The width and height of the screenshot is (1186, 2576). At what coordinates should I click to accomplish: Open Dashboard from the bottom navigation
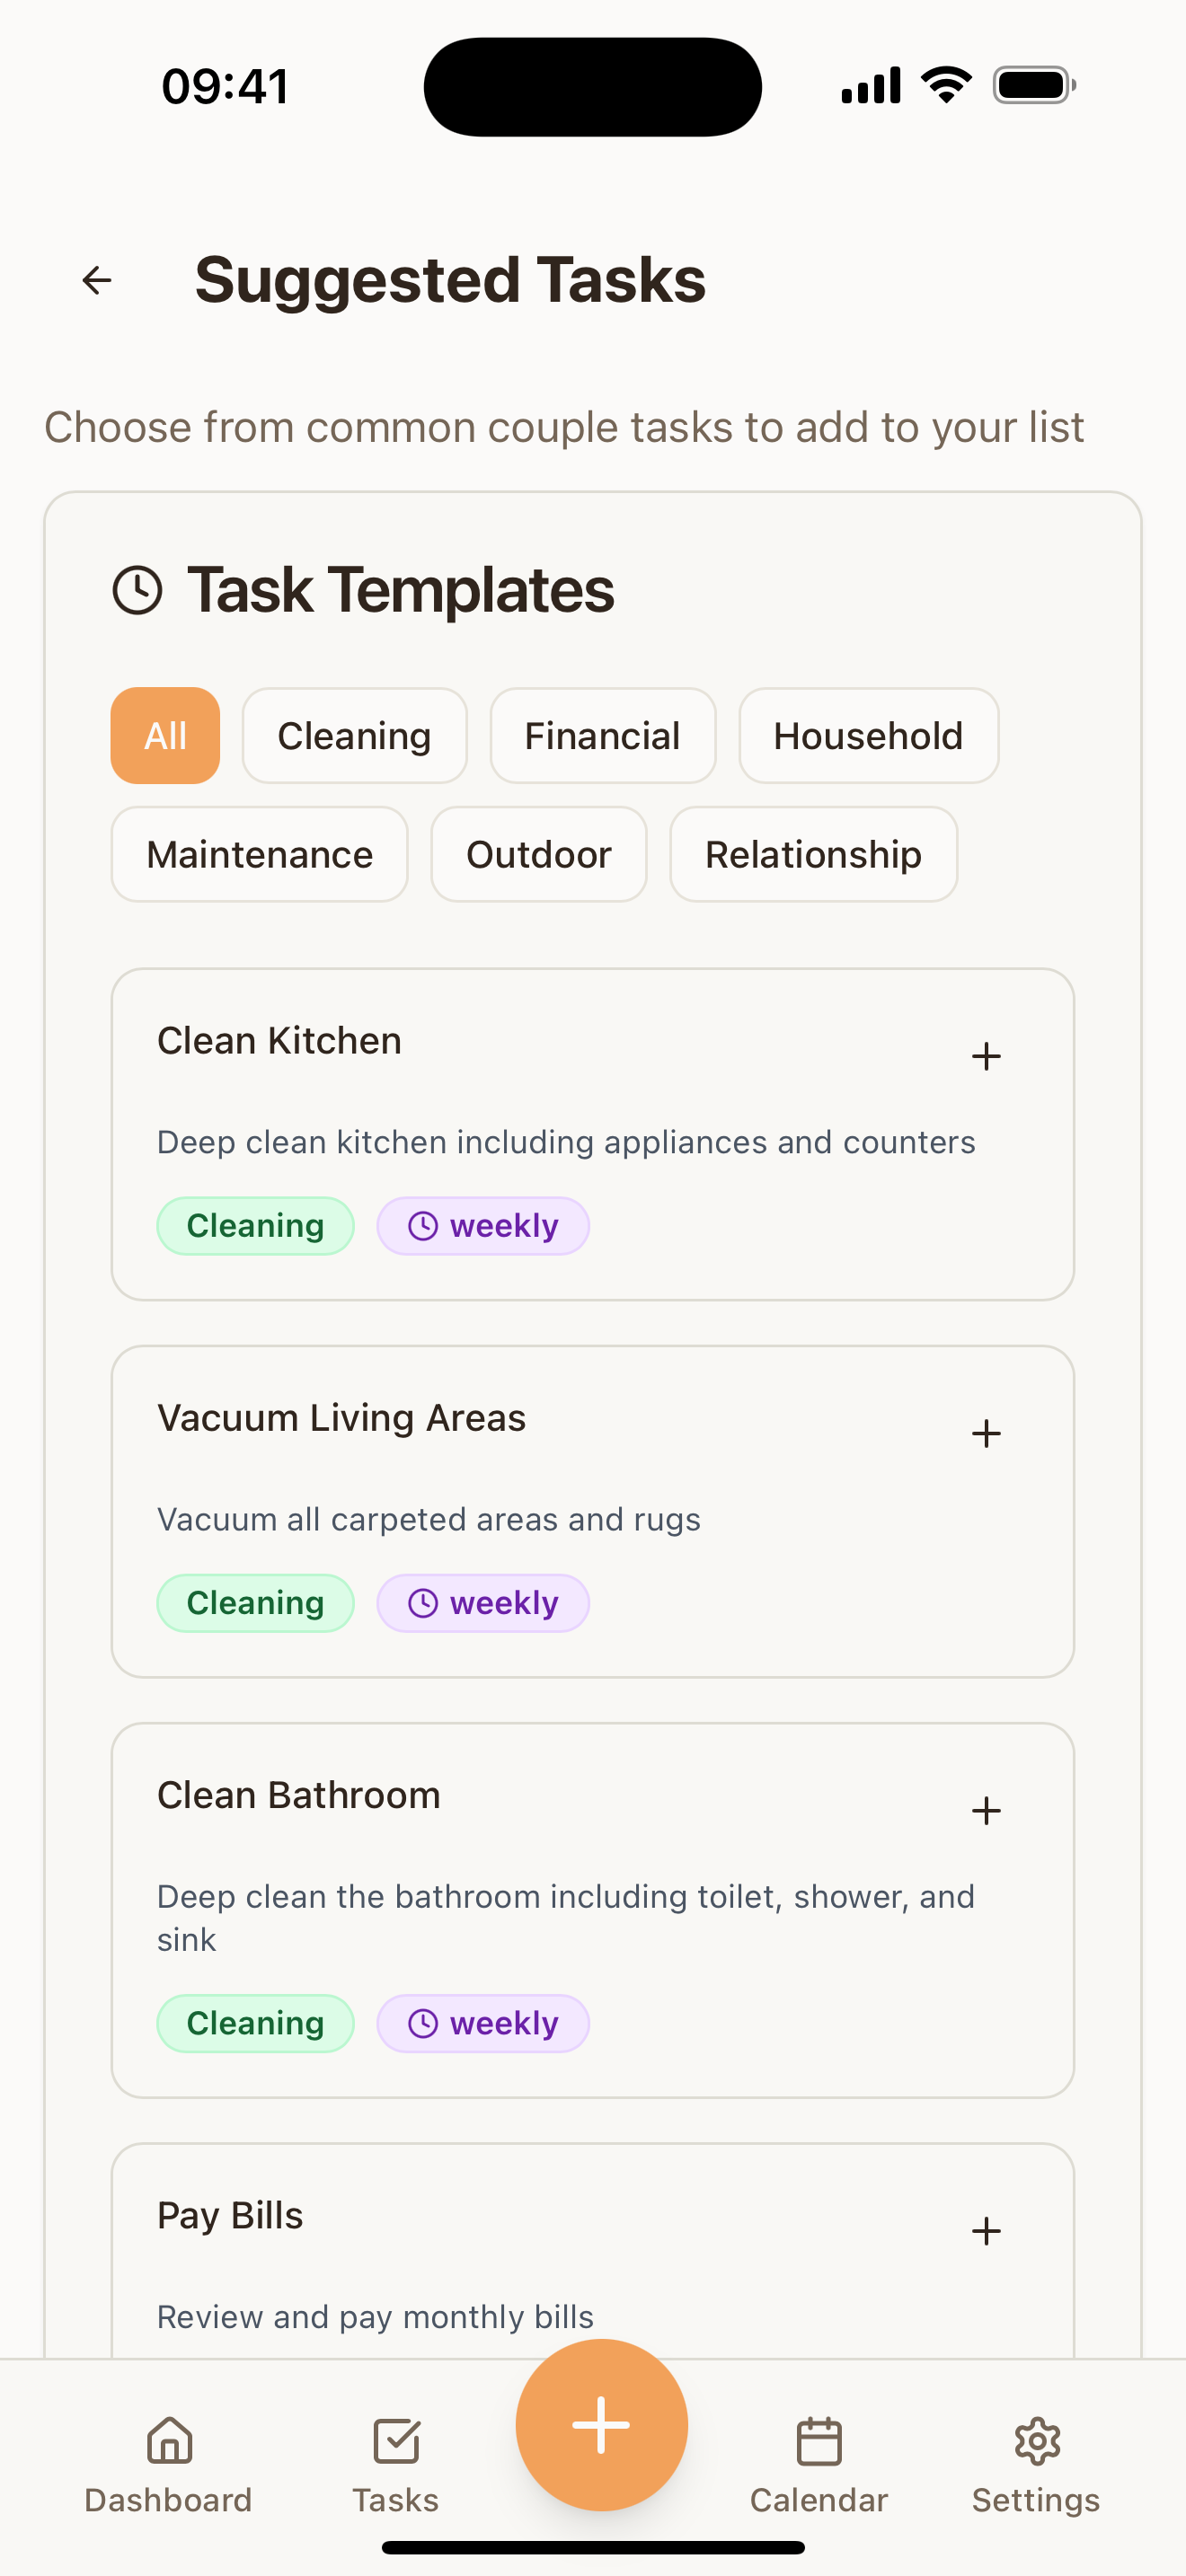[x=168, y=2465]
